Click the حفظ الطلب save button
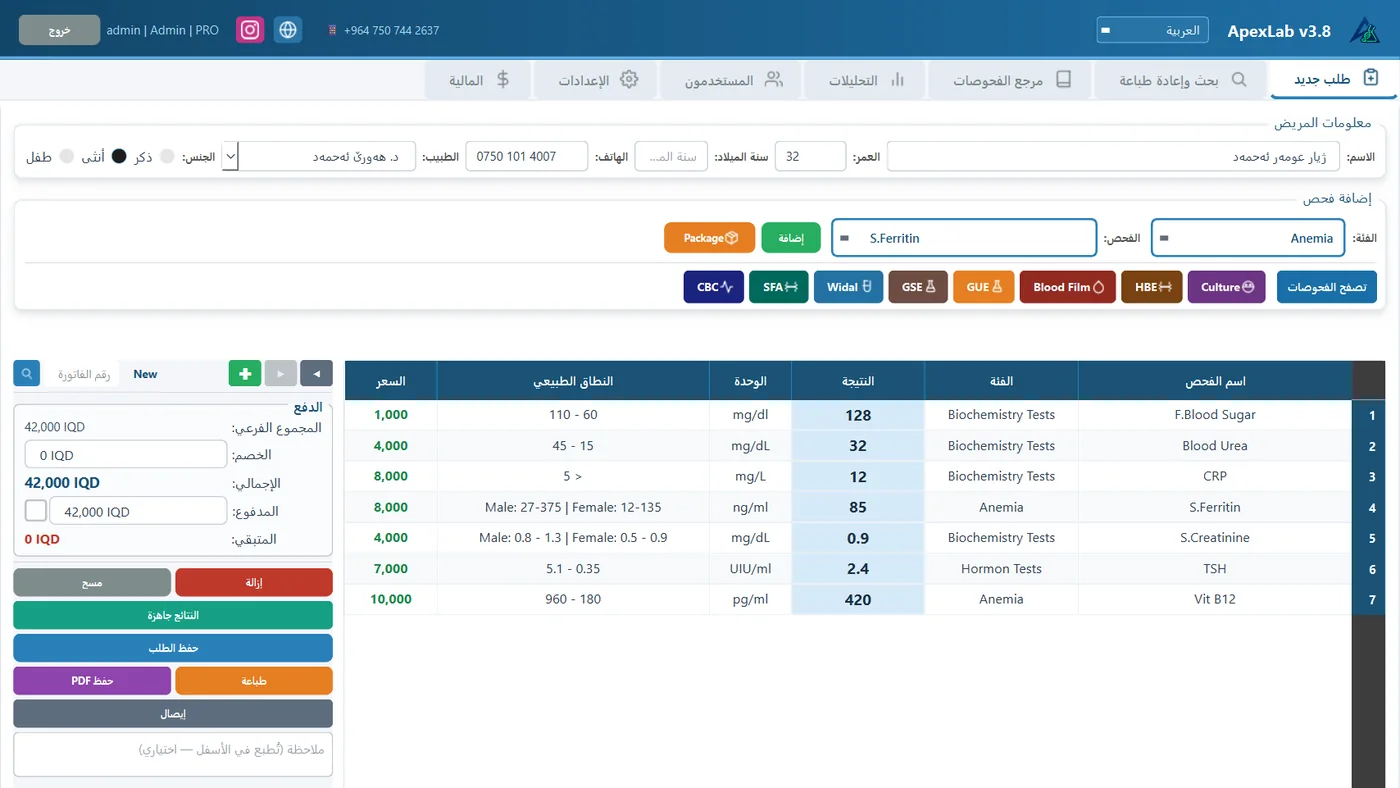Image resolution: width=1400 pixels, height=788 pixels. 173,648
